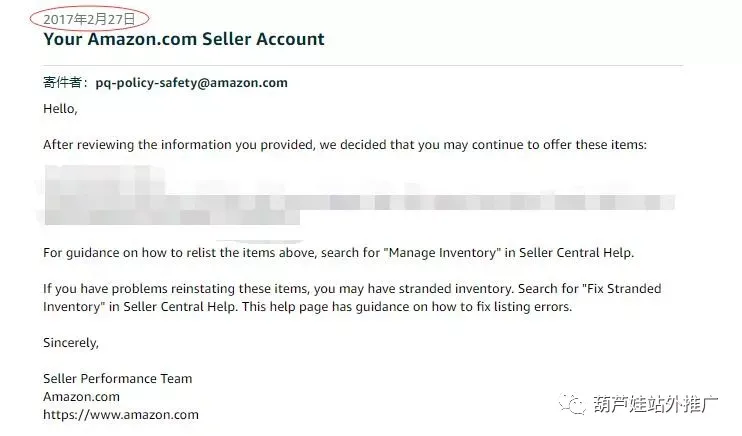
Task: Click the circled date 2017年2月27日
Action: (89, 19)
